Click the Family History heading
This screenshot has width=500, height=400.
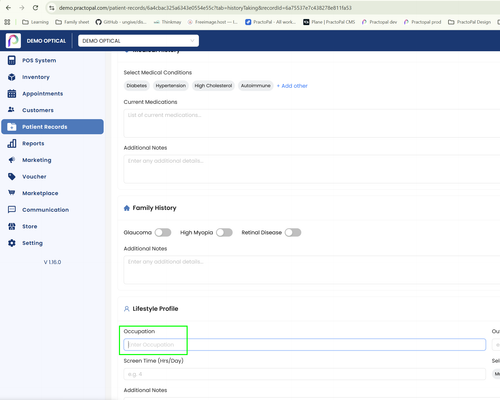[154, 208]
